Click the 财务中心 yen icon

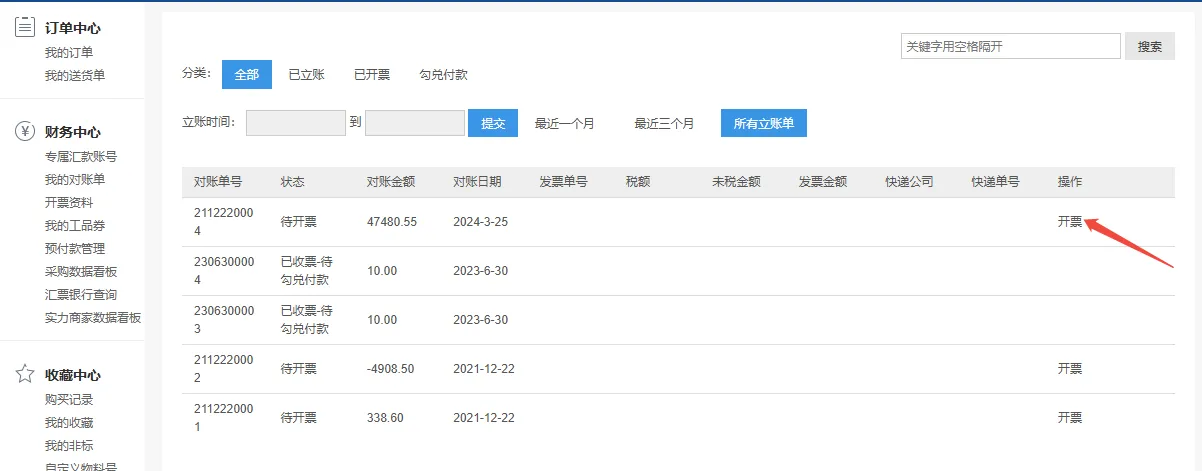25,131
